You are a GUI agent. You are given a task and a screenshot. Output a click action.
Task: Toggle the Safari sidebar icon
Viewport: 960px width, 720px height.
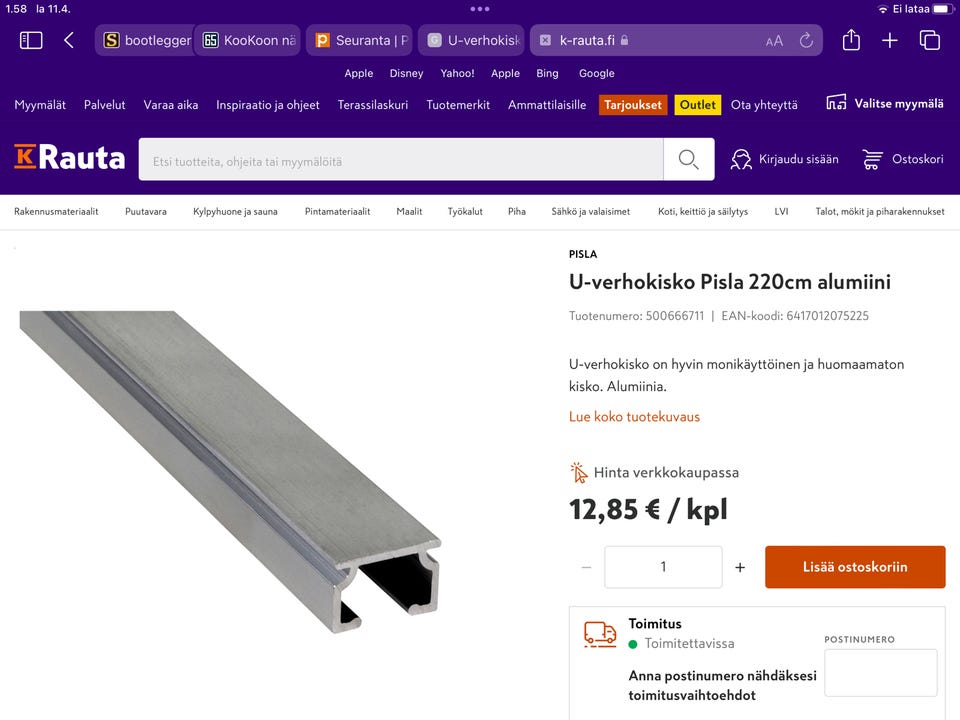(x=31, y=40)
